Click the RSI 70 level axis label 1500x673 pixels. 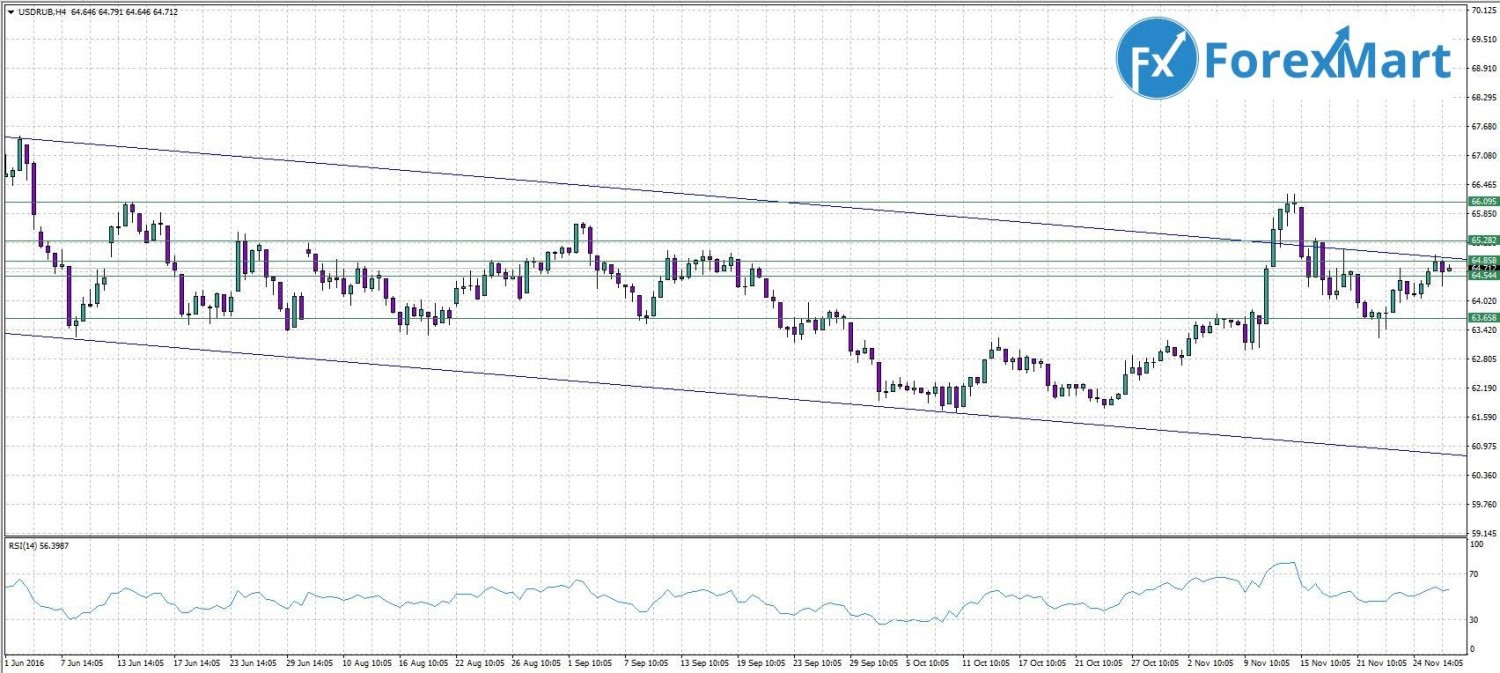[x=1474, y=574]
